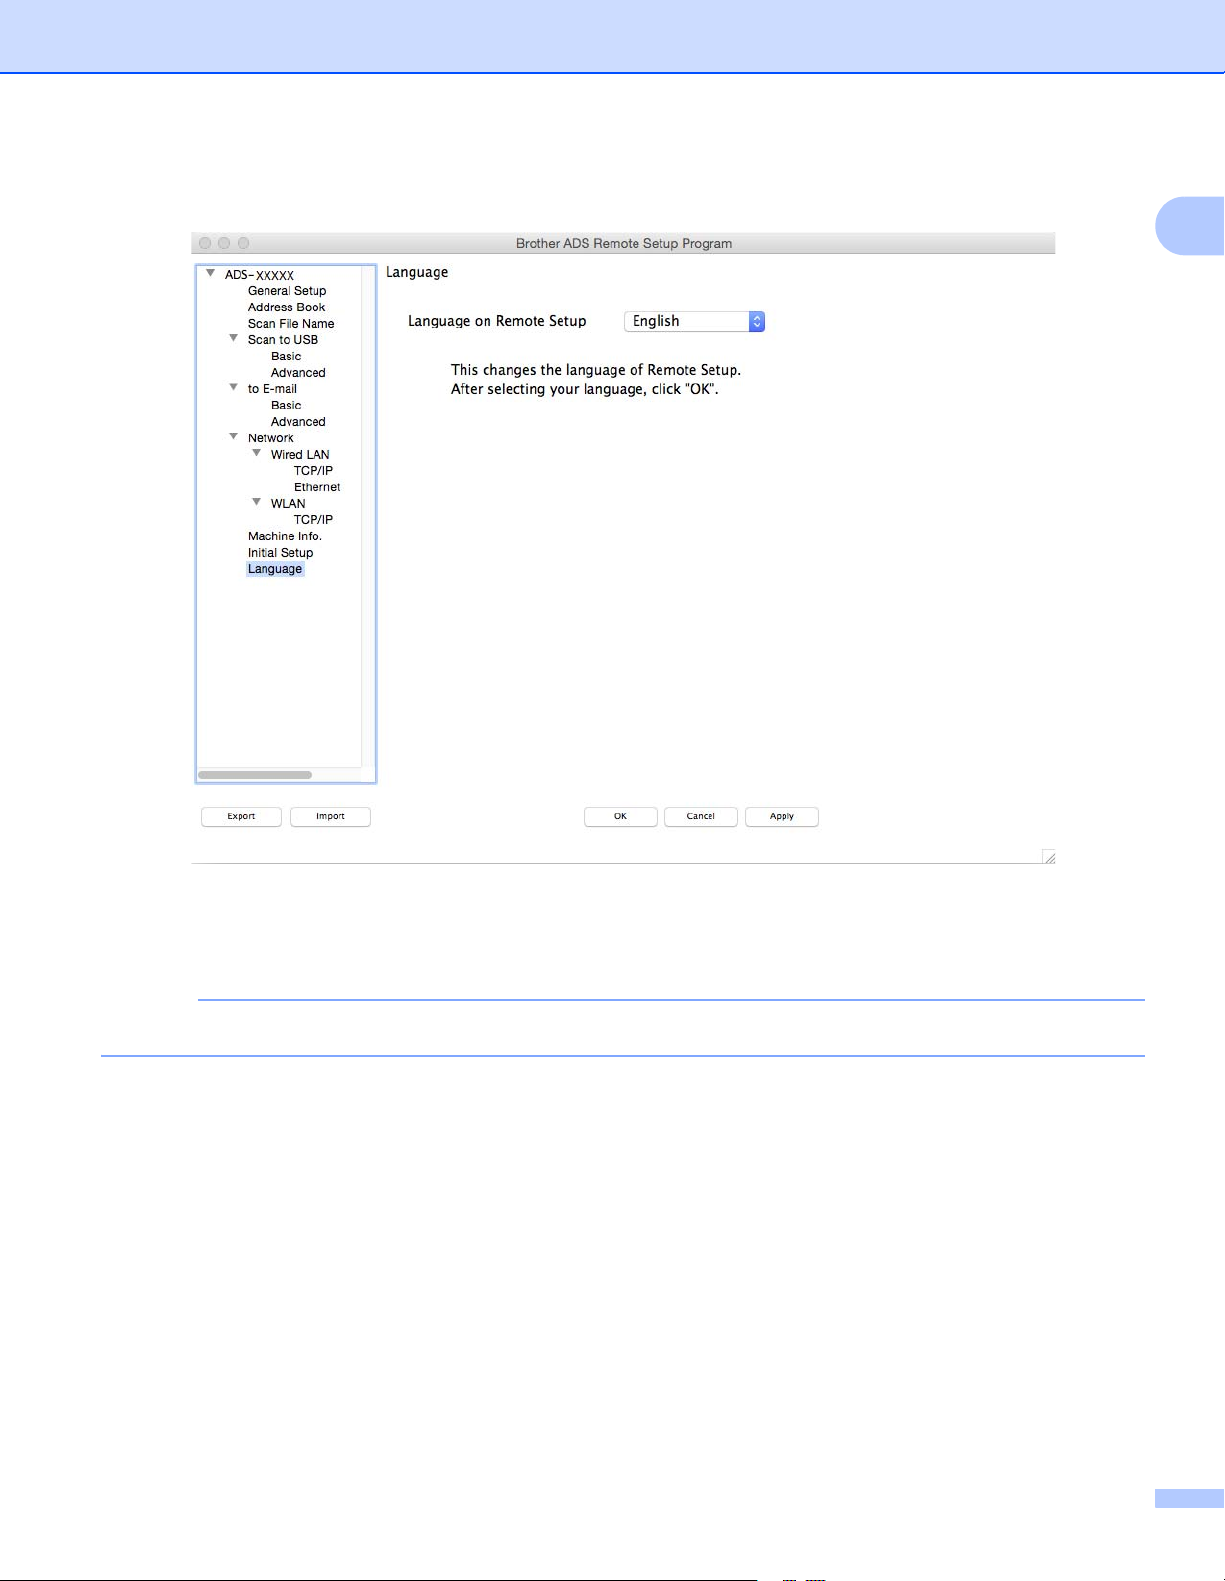Select WLAN in the tree

[288, 504]
